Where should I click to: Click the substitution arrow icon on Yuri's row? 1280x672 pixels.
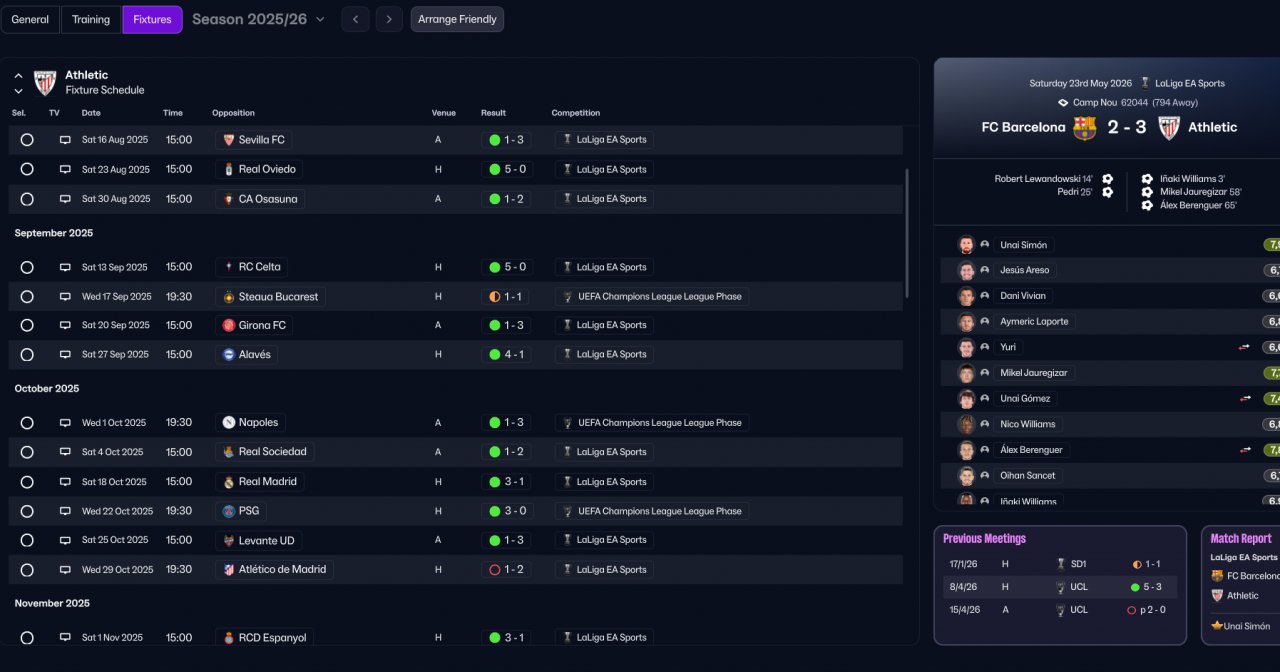point(1245,347)
